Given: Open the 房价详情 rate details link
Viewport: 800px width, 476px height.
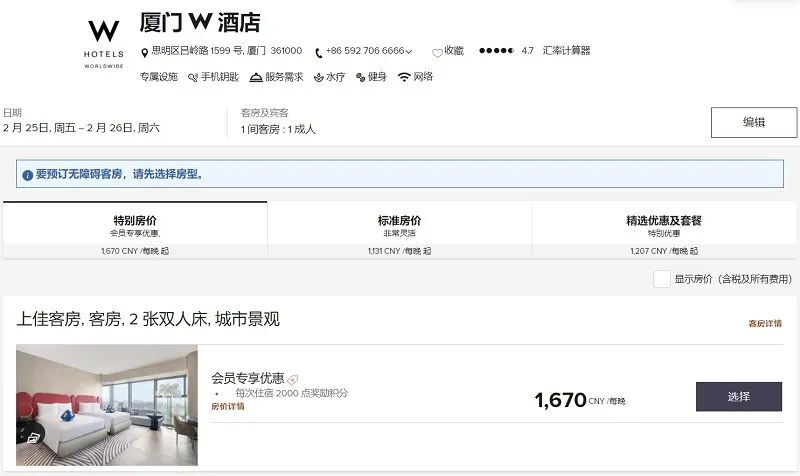Looking at the screenshot, I should point(228,407).
